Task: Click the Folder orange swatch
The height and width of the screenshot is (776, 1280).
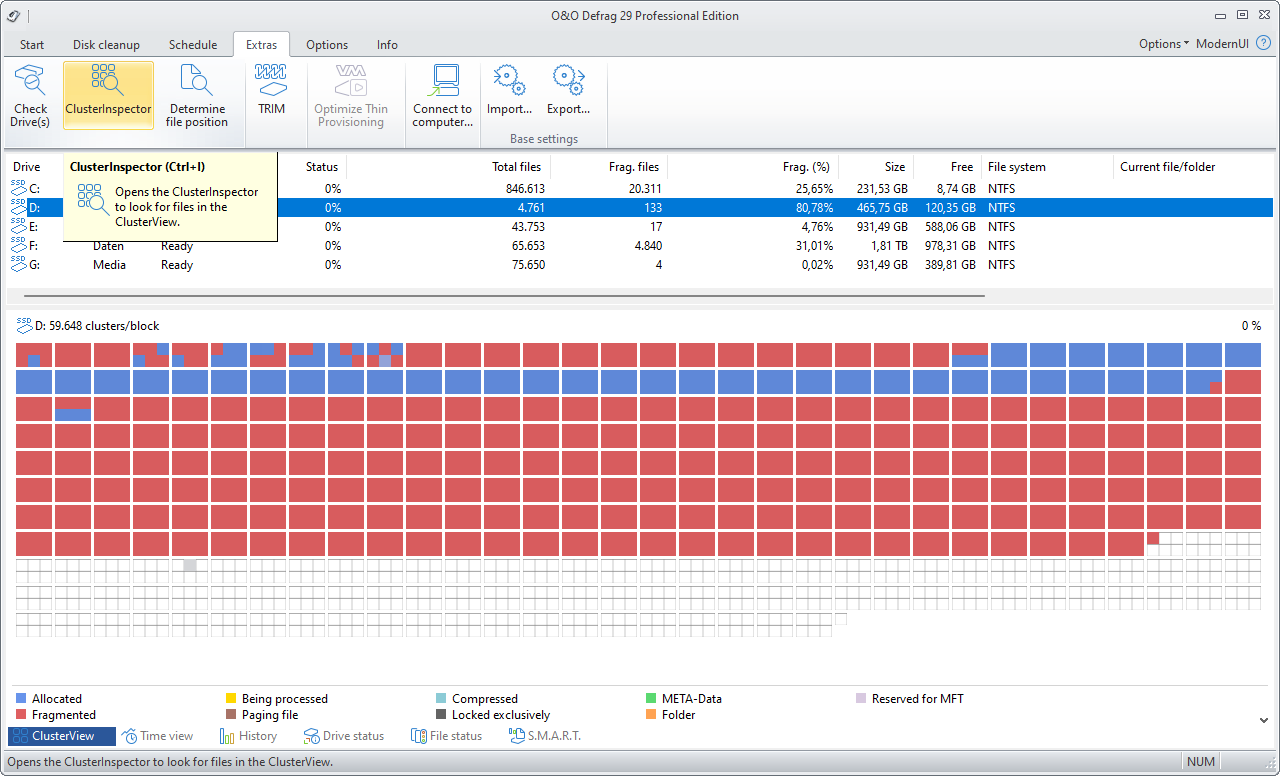Action: coord(652,715)
